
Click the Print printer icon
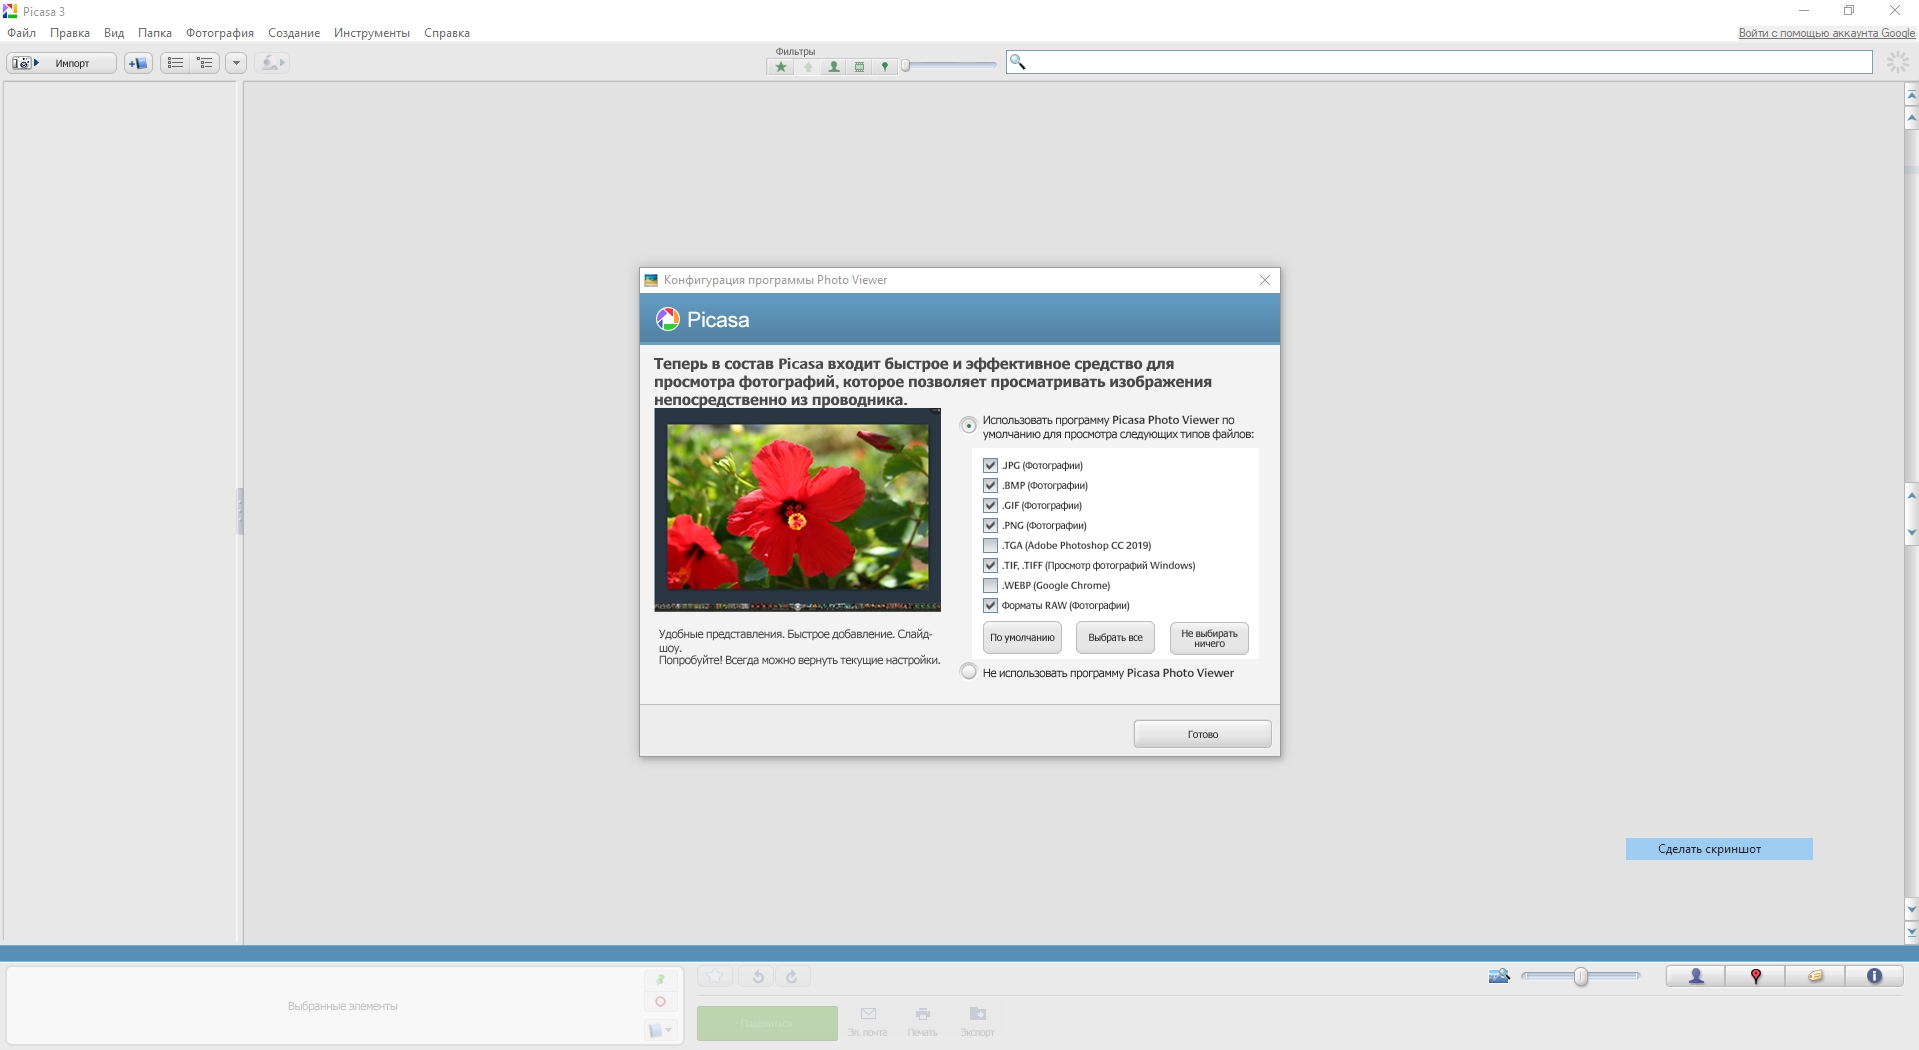coord(923,1014)
